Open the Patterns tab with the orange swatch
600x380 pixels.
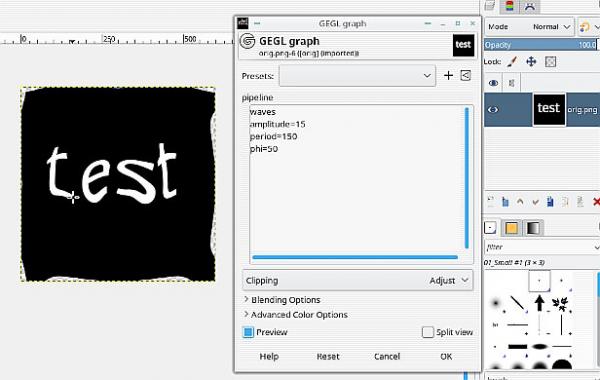click(x=512, y=228)
